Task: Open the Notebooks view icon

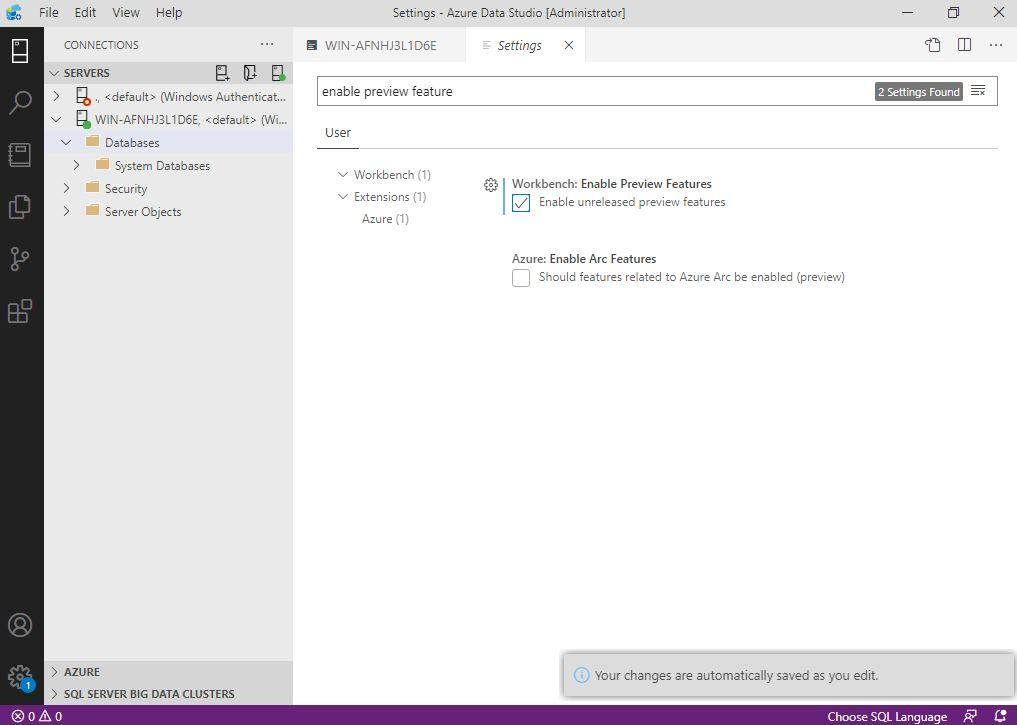Action: [20, 154]
